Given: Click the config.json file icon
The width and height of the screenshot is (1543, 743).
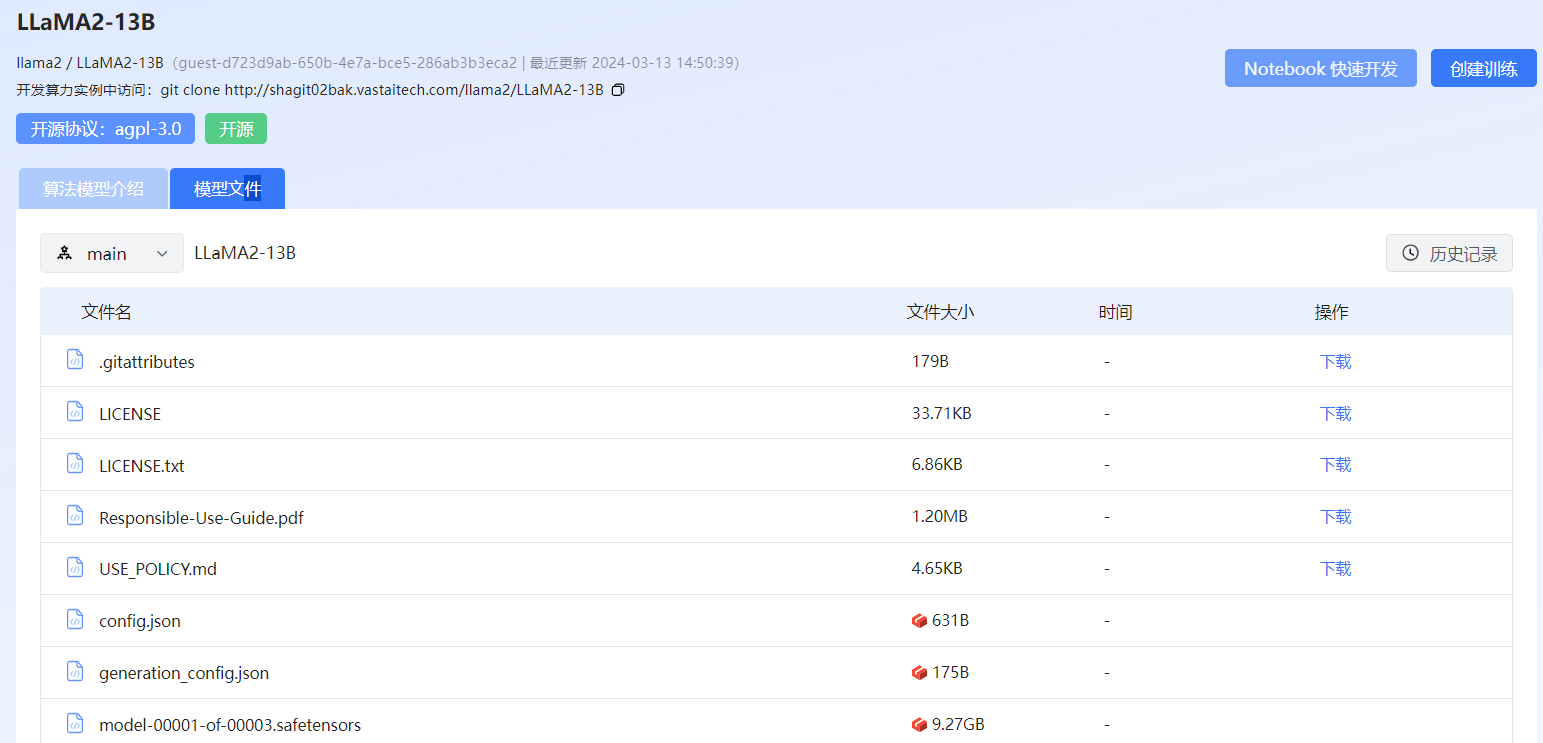Looking at the screenshot, I should [75, 619].
